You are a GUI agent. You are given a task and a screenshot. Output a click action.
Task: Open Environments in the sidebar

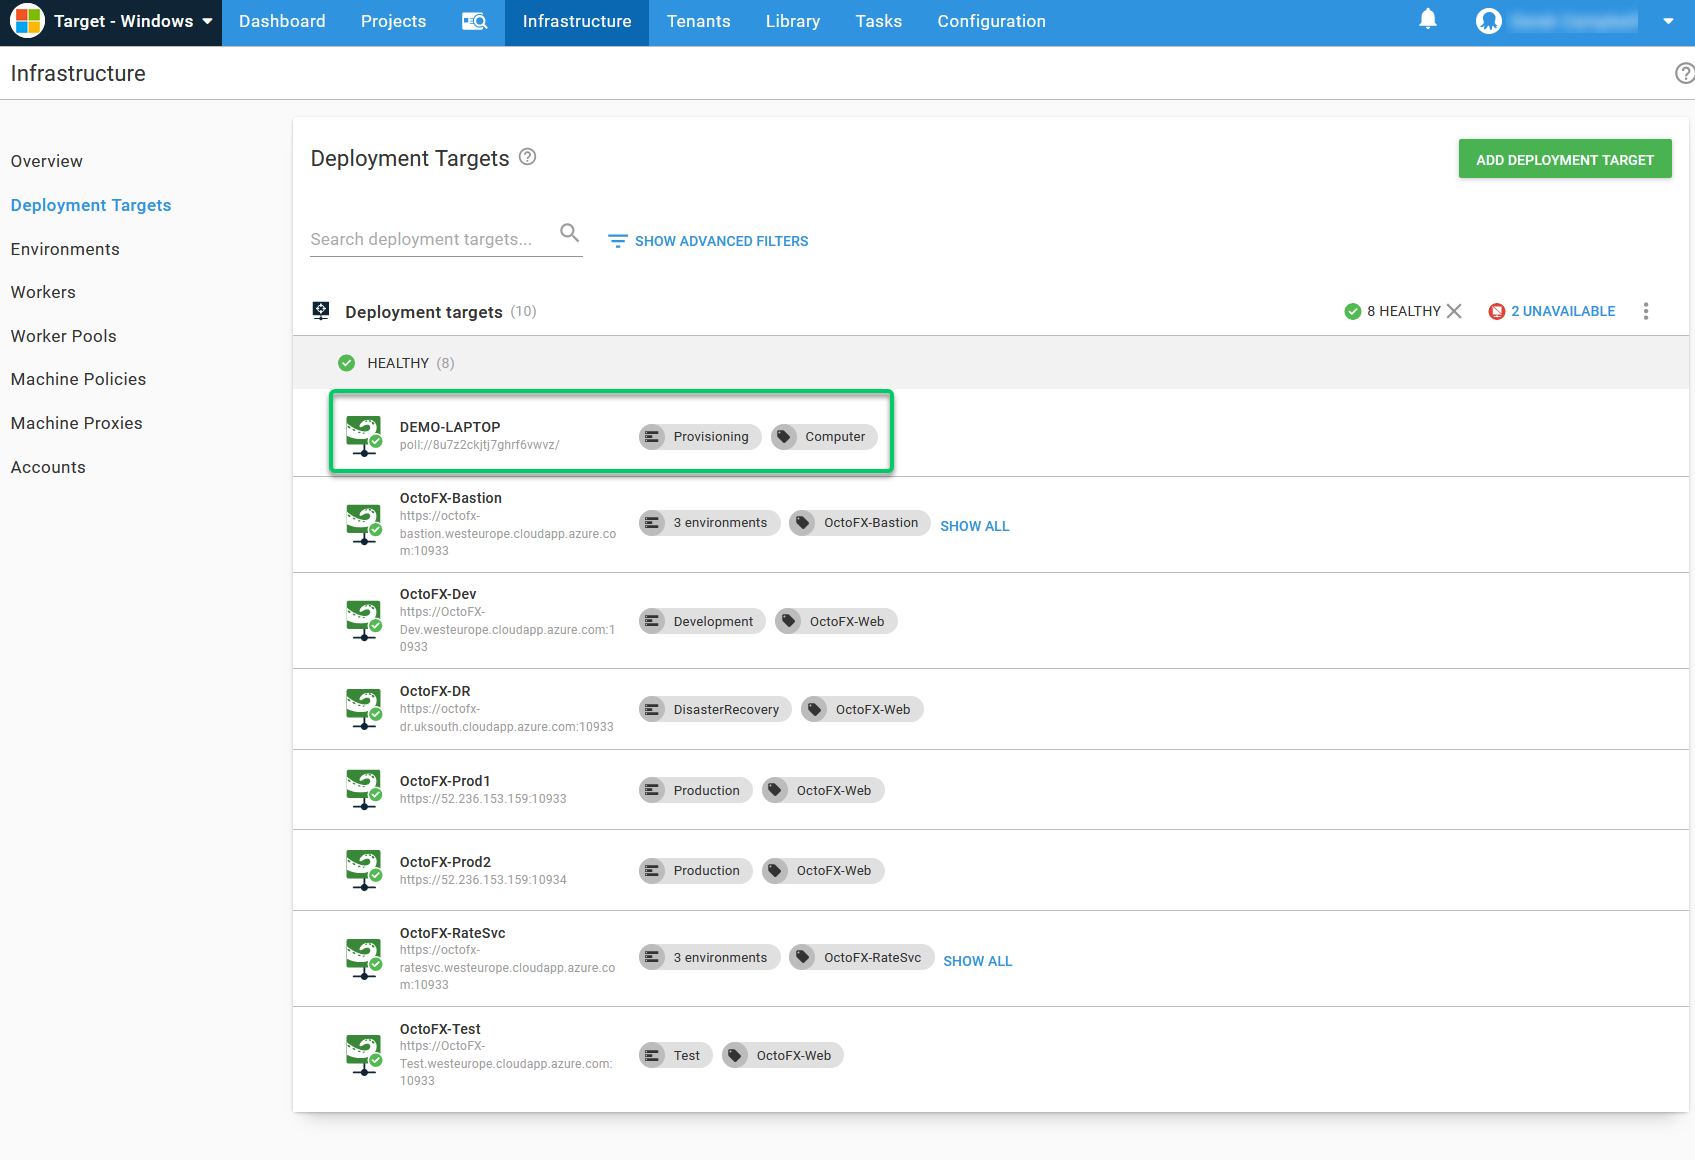(x=65, y=249)
